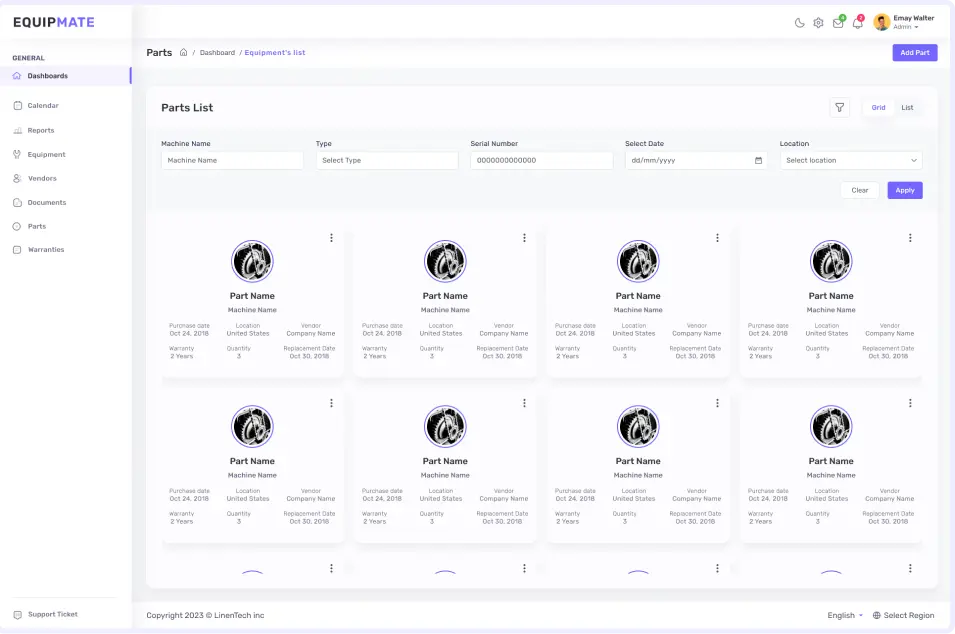Expand the Select location dropdown
Screen dimensions: 955x634
coord(851,160)
